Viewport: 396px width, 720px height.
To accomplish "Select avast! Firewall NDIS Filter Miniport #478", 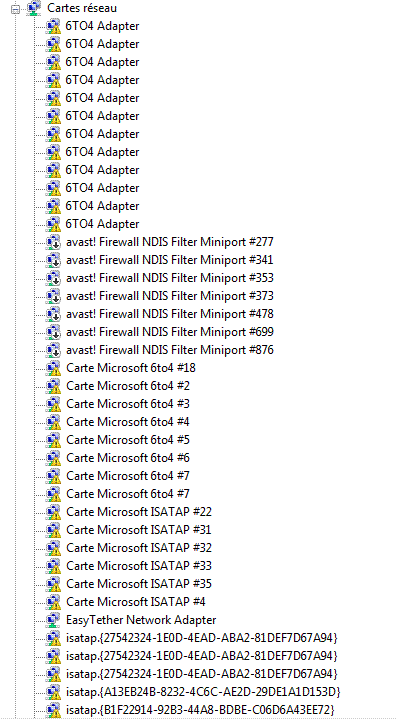I will click(170, 314).
